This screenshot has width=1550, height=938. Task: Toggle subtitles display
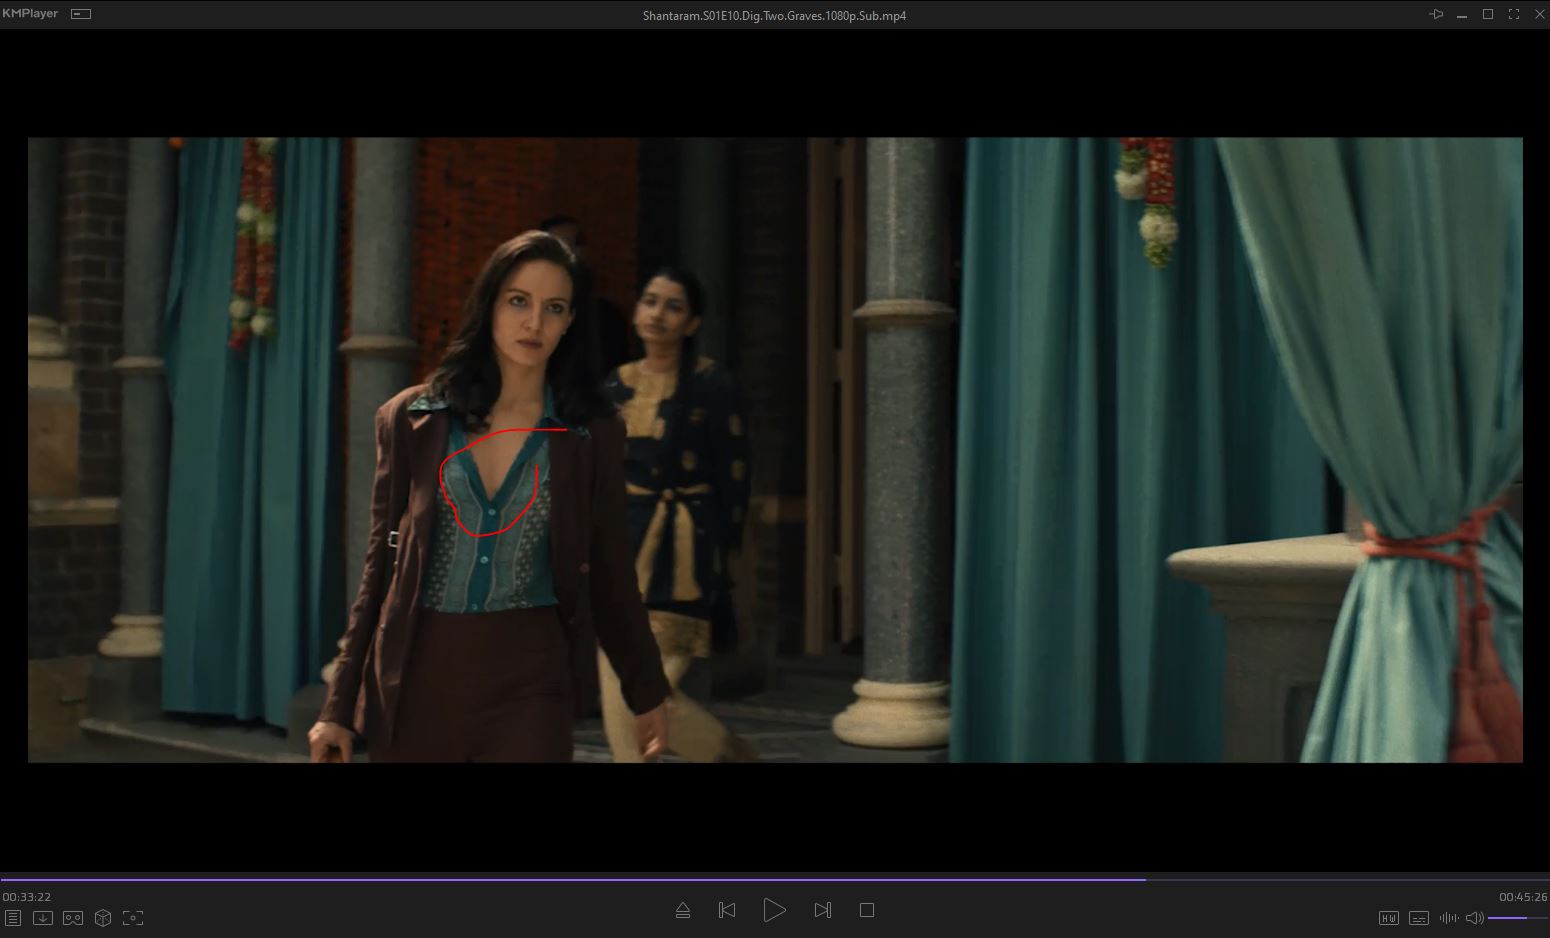pyautogui.click(x=1418, y=918)
